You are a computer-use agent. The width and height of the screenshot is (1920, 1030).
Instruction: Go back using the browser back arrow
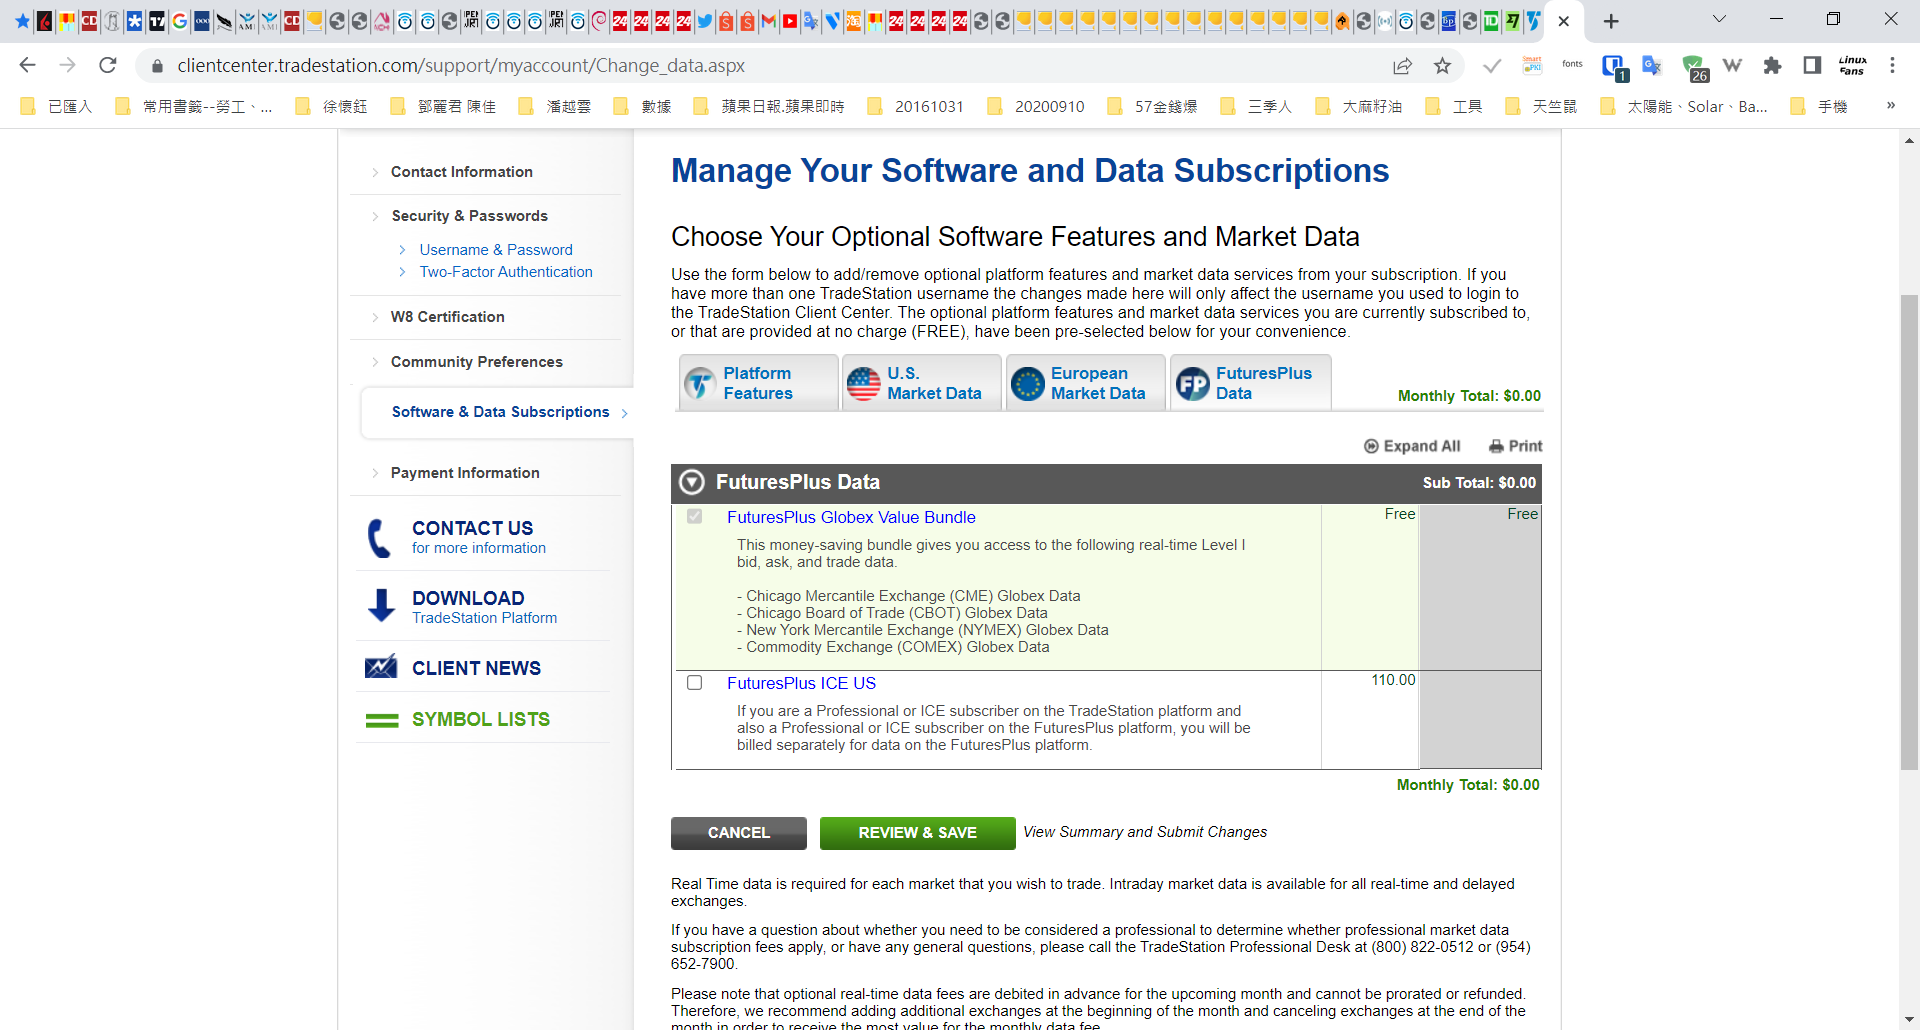tap(28, 65)
